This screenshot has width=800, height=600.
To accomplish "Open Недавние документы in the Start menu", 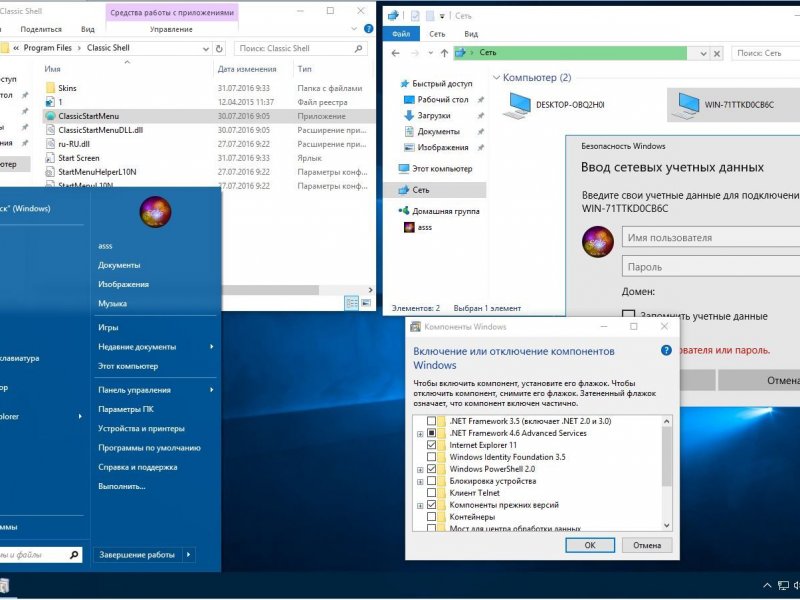I will (155, 347).
